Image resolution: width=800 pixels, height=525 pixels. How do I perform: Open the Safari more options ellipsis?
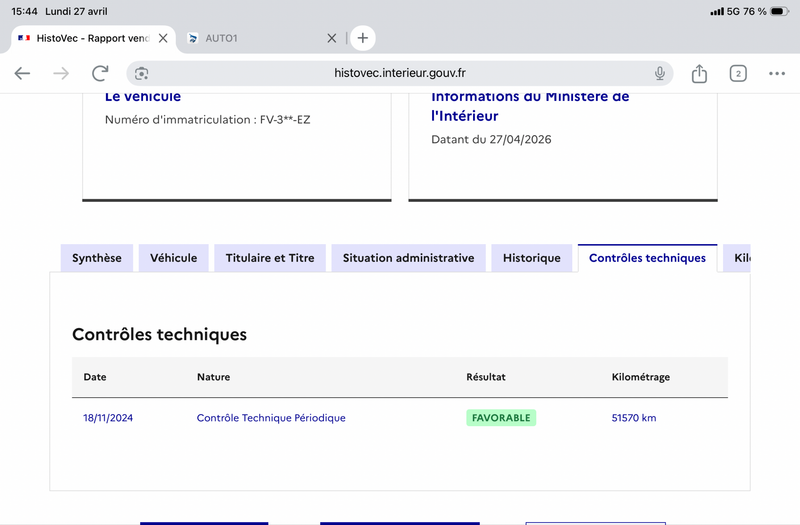777,73
